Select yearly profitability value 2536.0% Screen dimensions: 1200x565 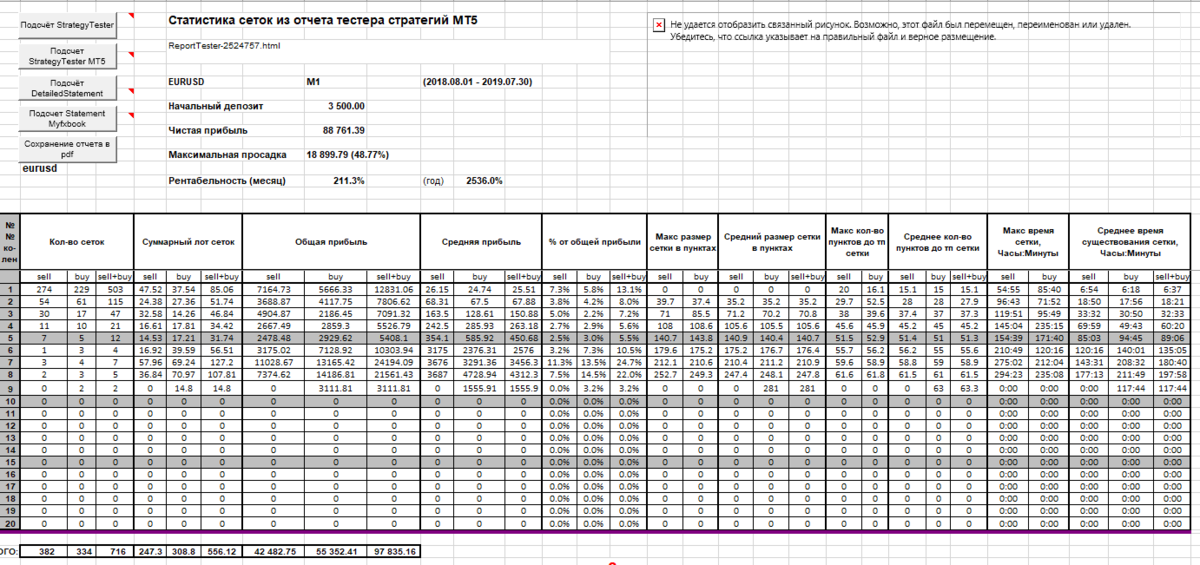point(484,181)
